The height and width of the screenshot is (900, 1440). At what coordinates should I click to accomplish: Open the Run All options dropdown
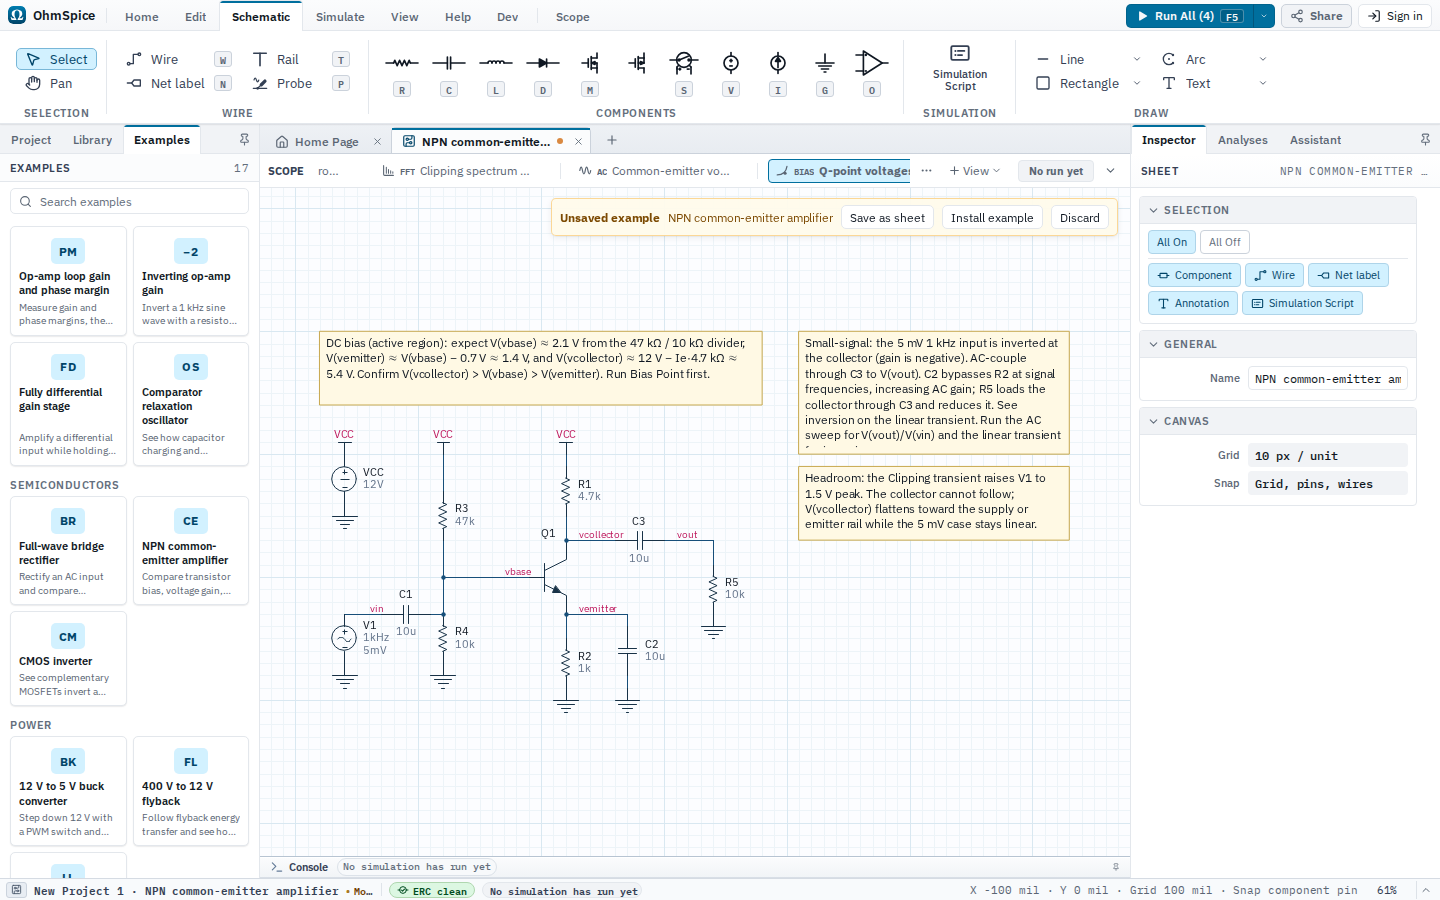click(x=1264, y=16)
